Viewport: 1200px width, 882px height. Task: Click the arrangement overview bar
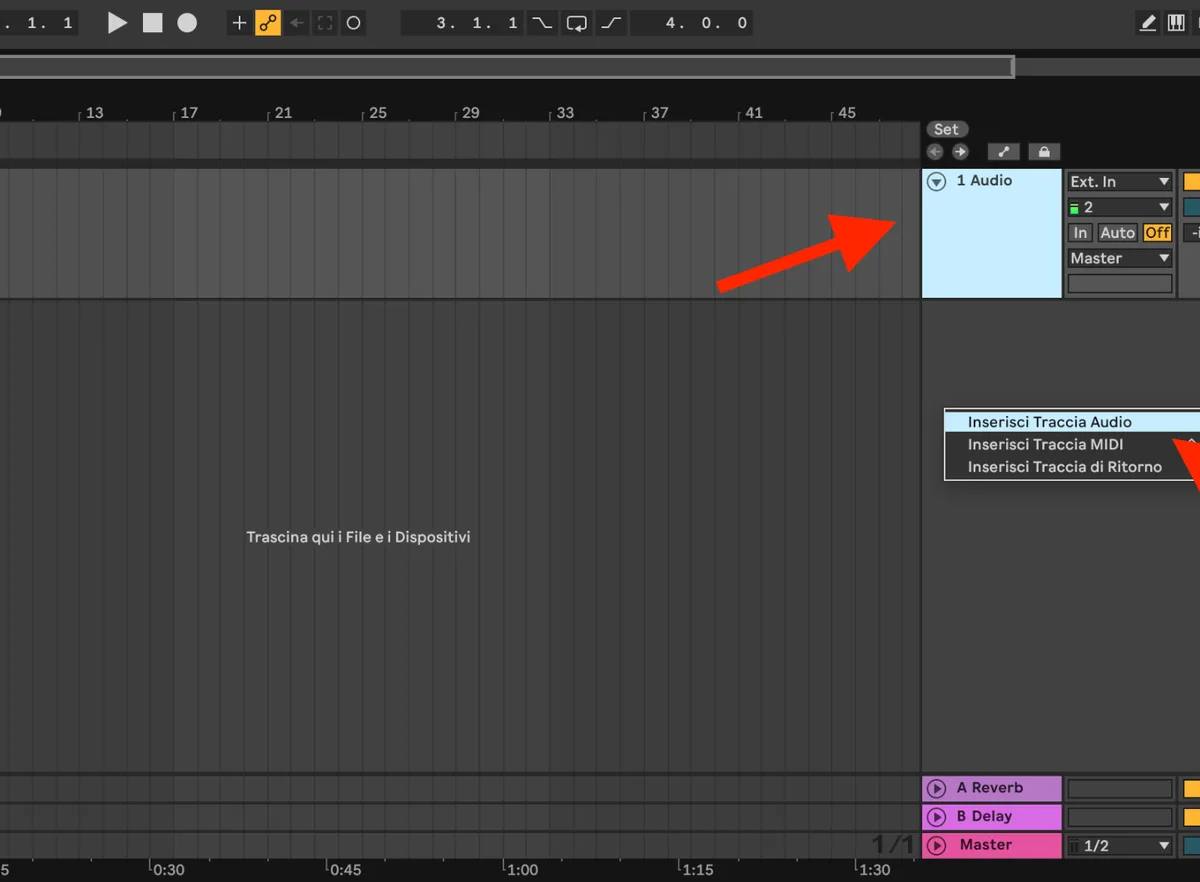point(506,66)
